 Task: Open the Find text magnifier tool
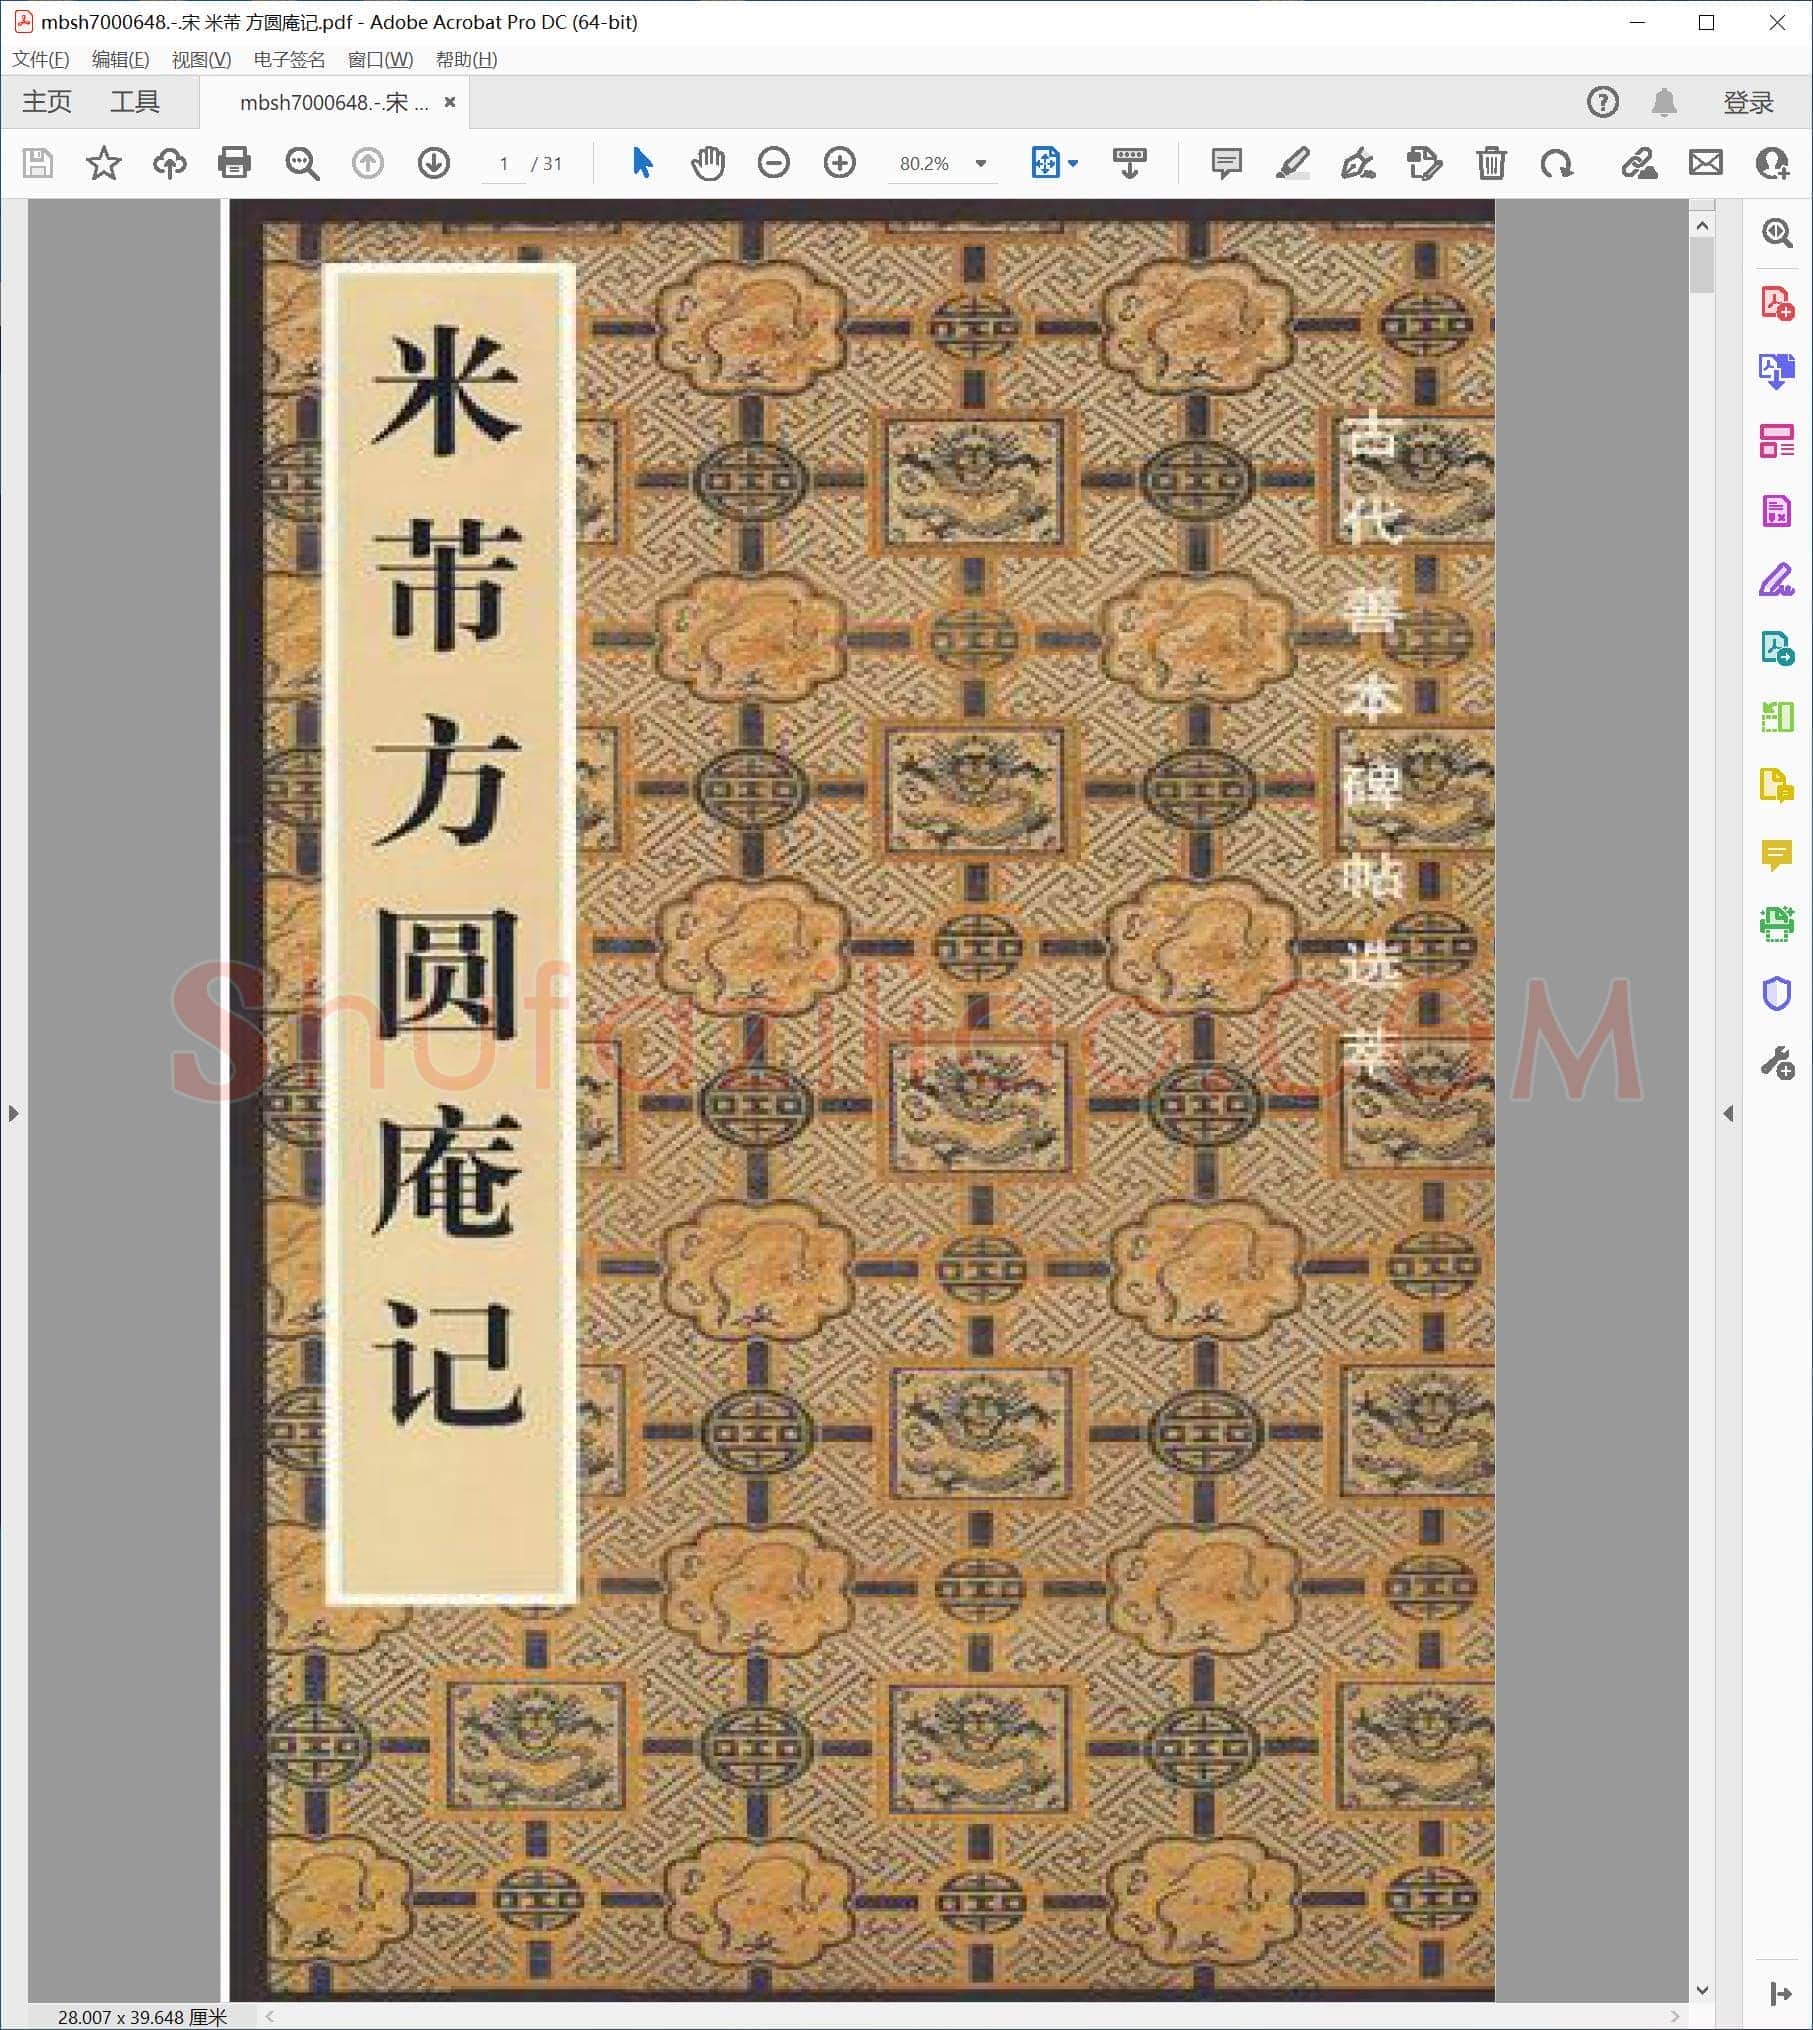point(302,163)
